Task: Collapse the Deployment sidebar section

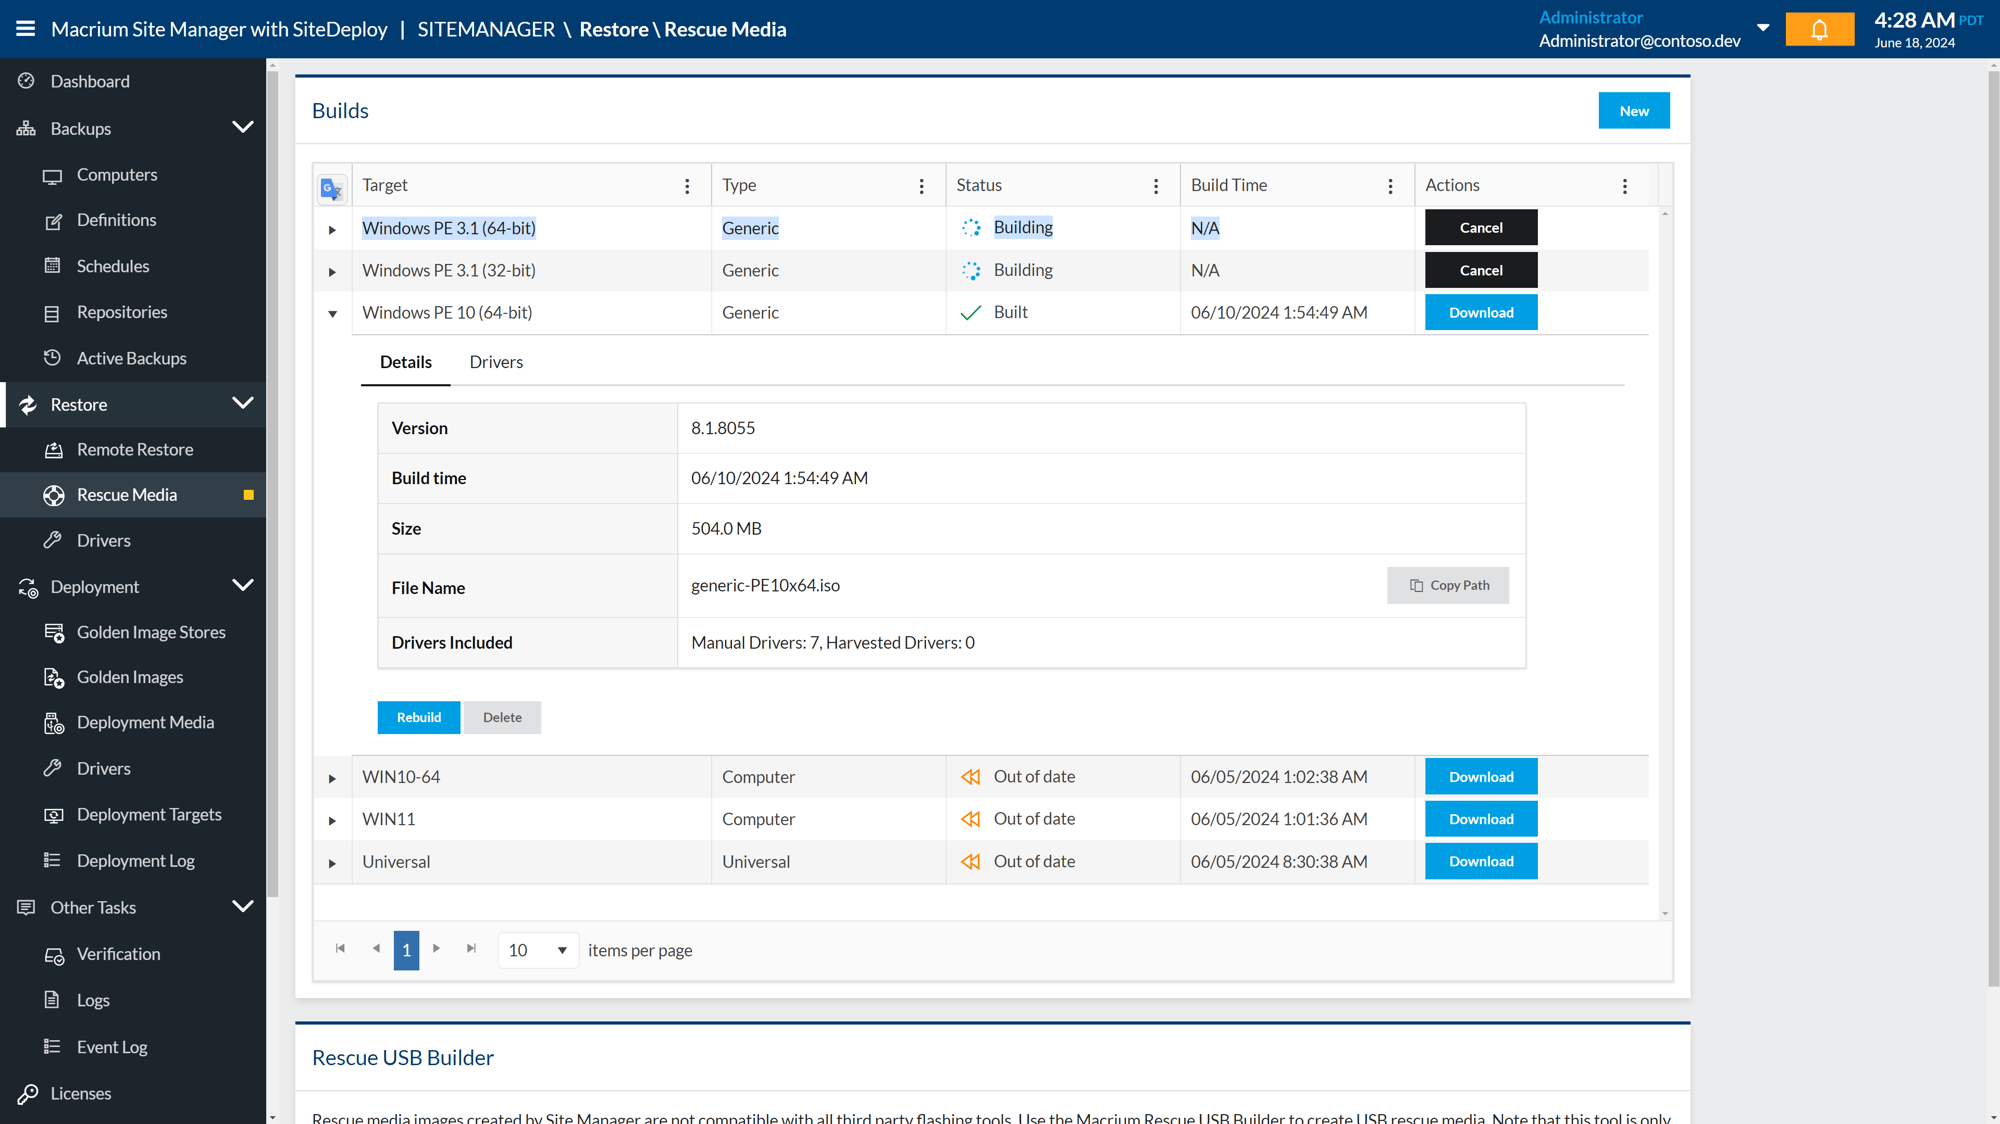Action: pos(243,586)
